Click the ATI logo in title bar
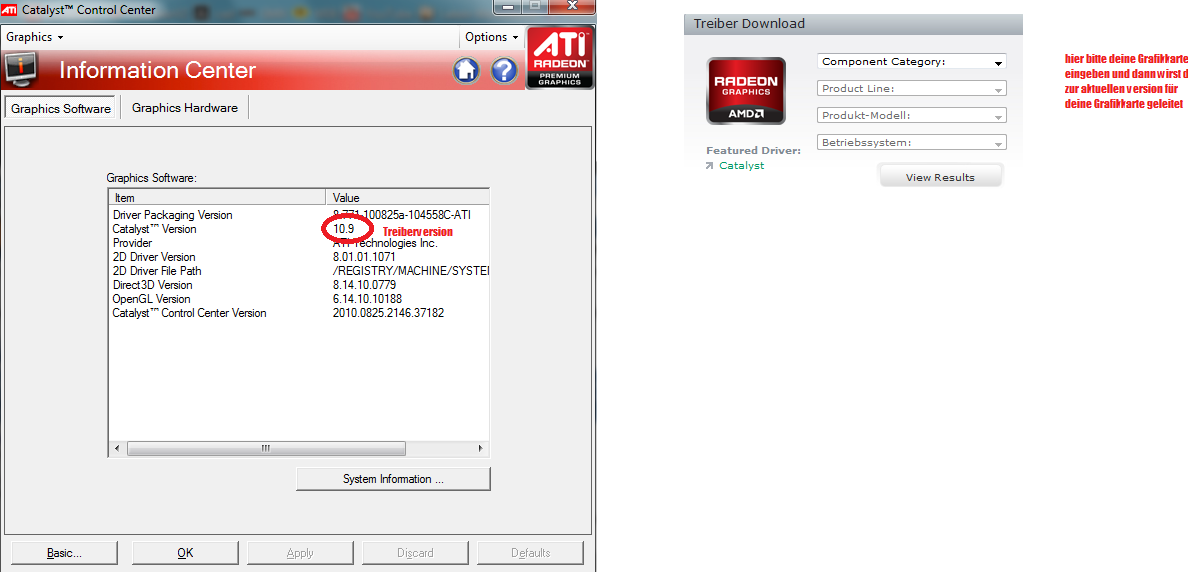The width and height of the screenshot is (1188, 572). (x=10, y=10)
